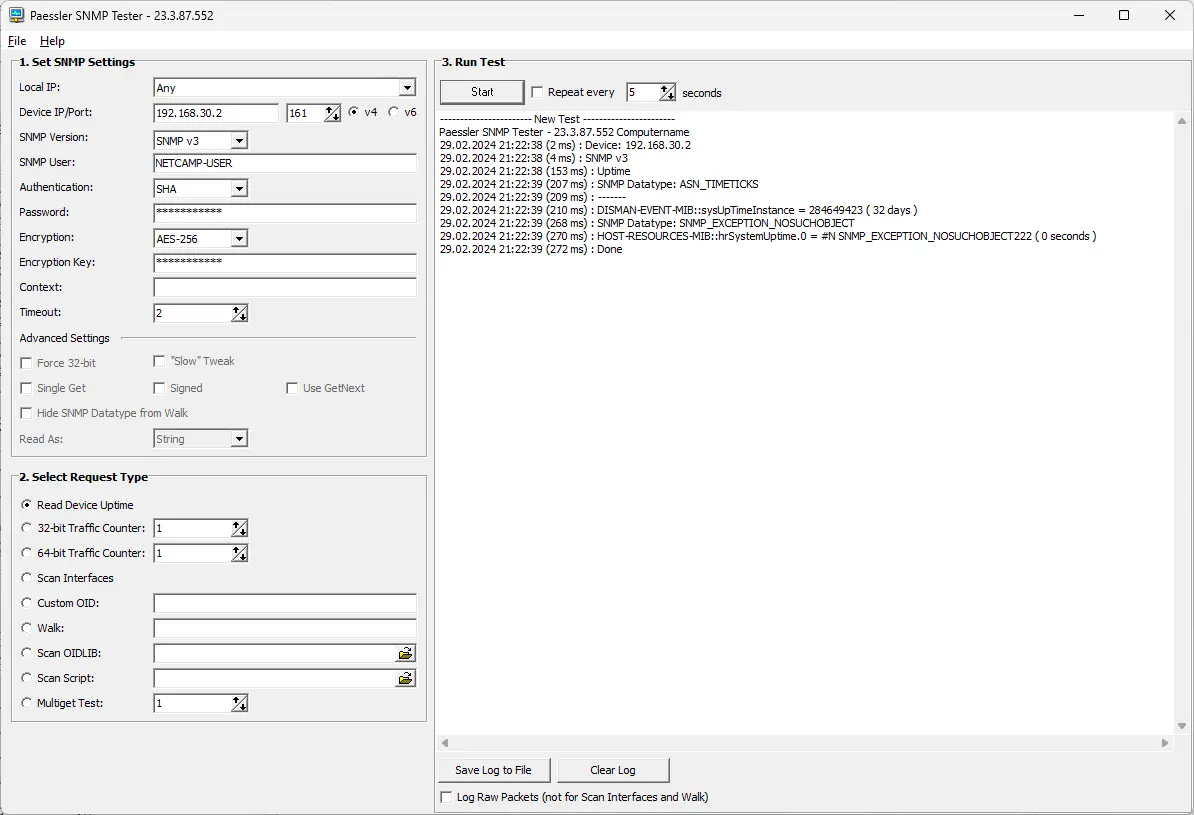This screenshot has width=1194, height=815.
Task: Open the Encryption AES-256 dropdown
Action: click(238, 239)
